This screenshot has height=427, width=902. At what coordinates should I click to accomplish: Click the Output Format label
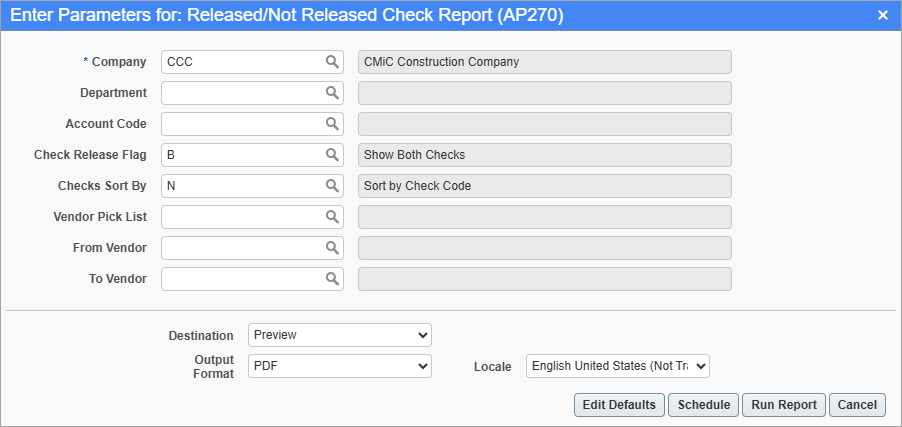214,367
